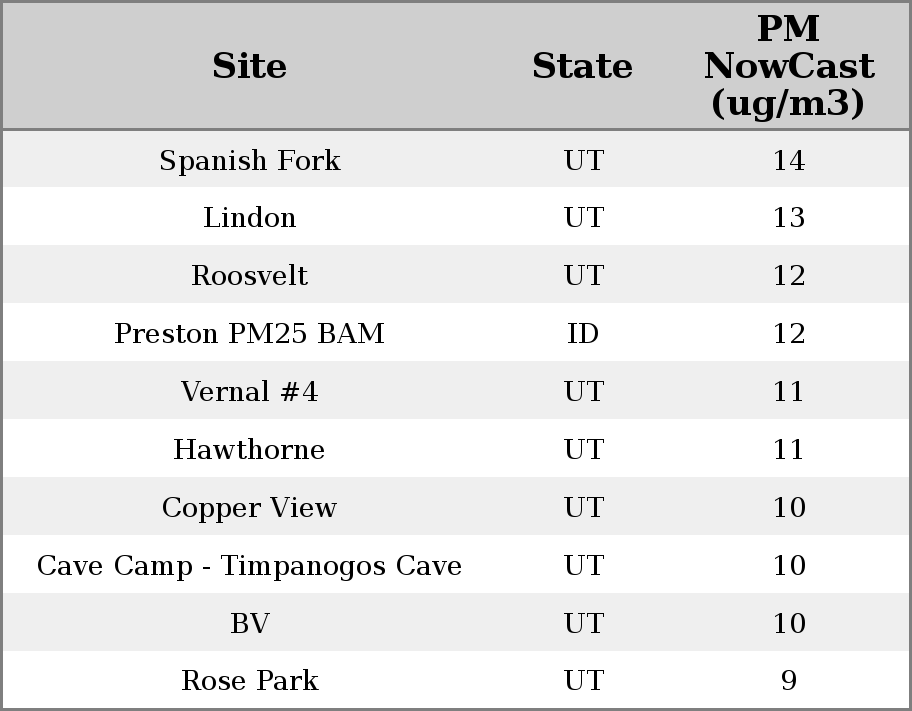Viewport: 912px width, 711px height.
Task: Select the Roosvelt site cell
Action: tap(250, 276)
